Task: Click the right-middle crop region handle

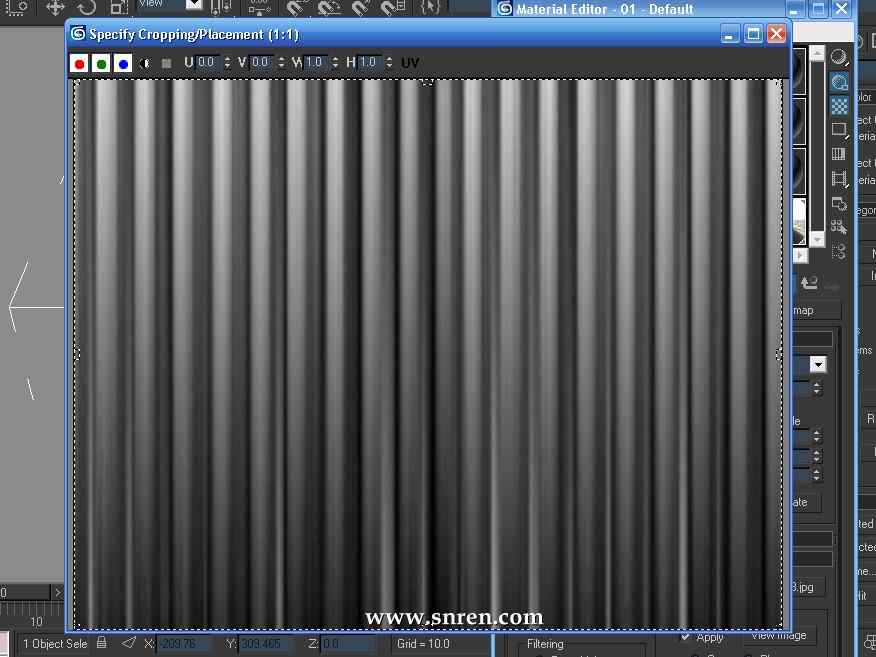Action: click(x=779, y=354)
